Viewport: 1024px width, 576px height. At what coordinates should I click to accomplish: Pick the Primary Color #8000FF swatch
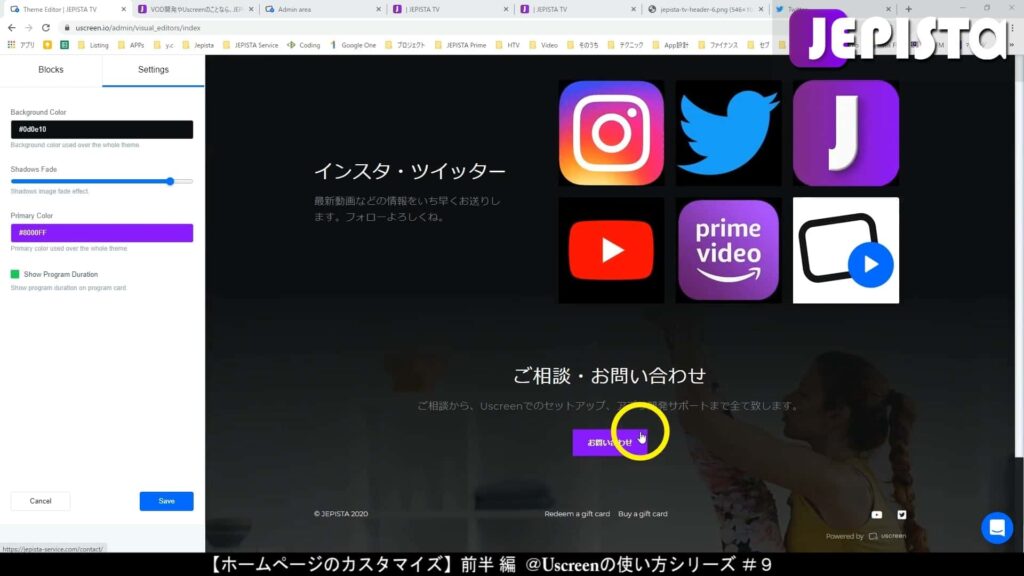point(102,232)
